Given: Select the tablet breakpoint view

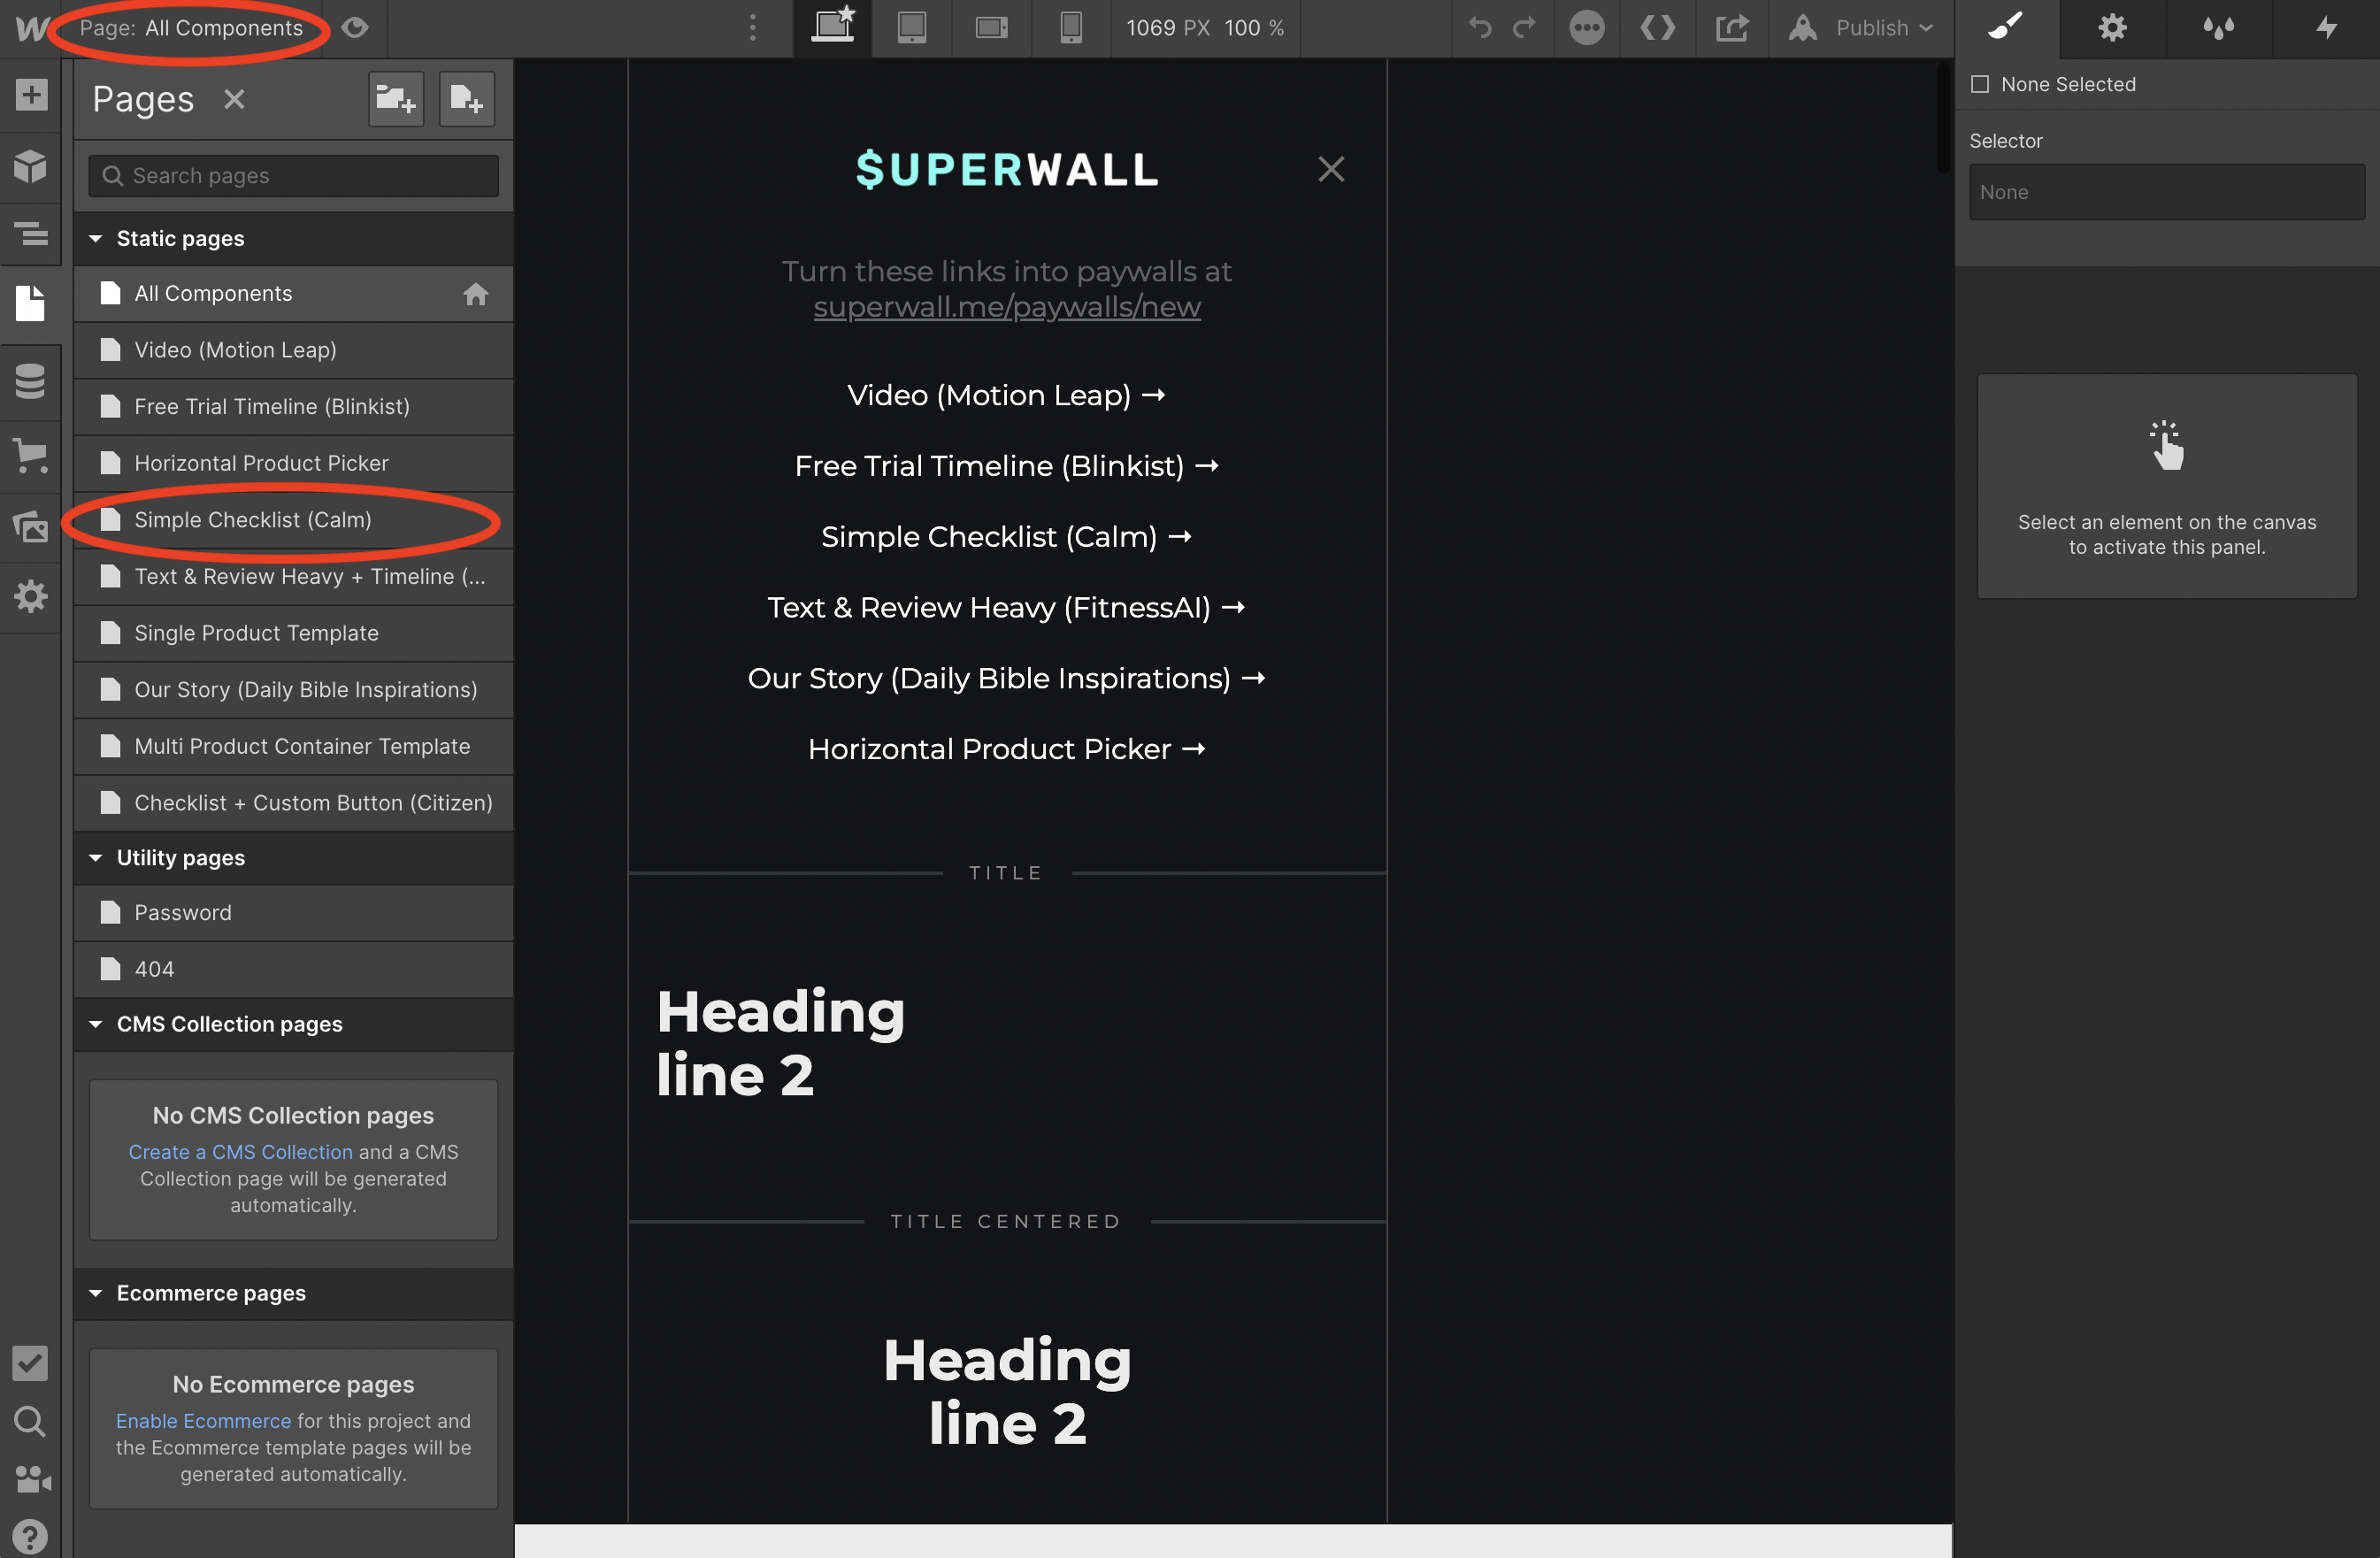Looking at the screenshot, I should tap(911, 28).
